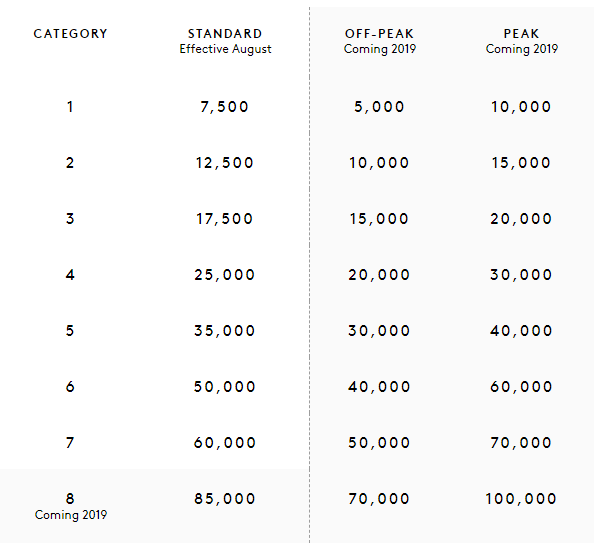603x543 pixels.
Task: Select the Off-Peak 5,000 points cell
Action: tap(379, 107)
